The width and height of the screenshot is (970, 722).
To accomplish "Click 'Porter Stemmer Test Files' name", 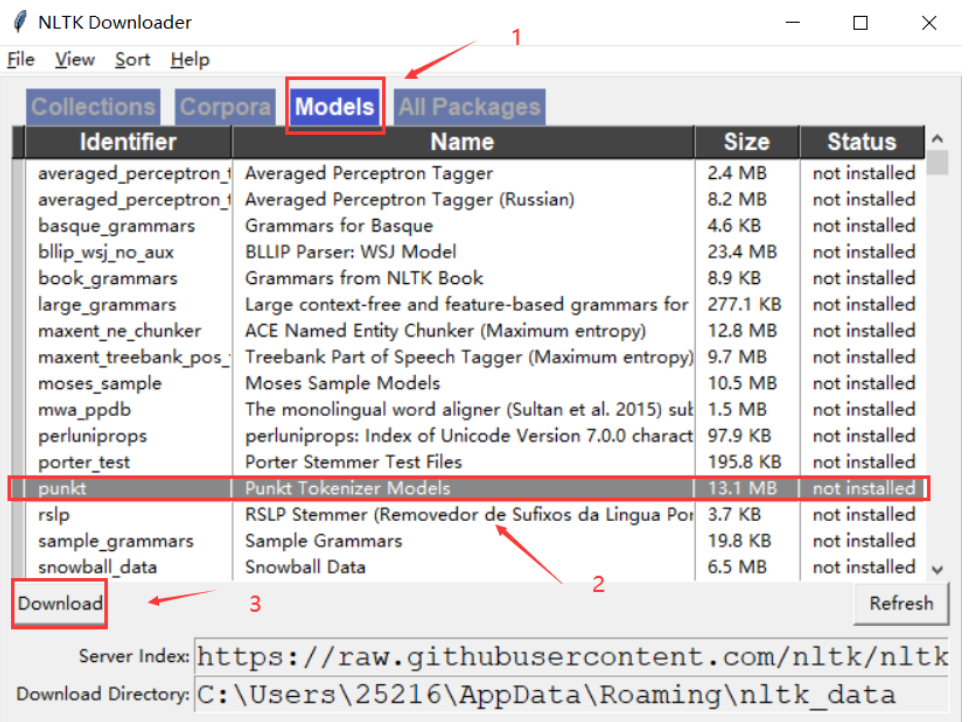I will (353, 462).
